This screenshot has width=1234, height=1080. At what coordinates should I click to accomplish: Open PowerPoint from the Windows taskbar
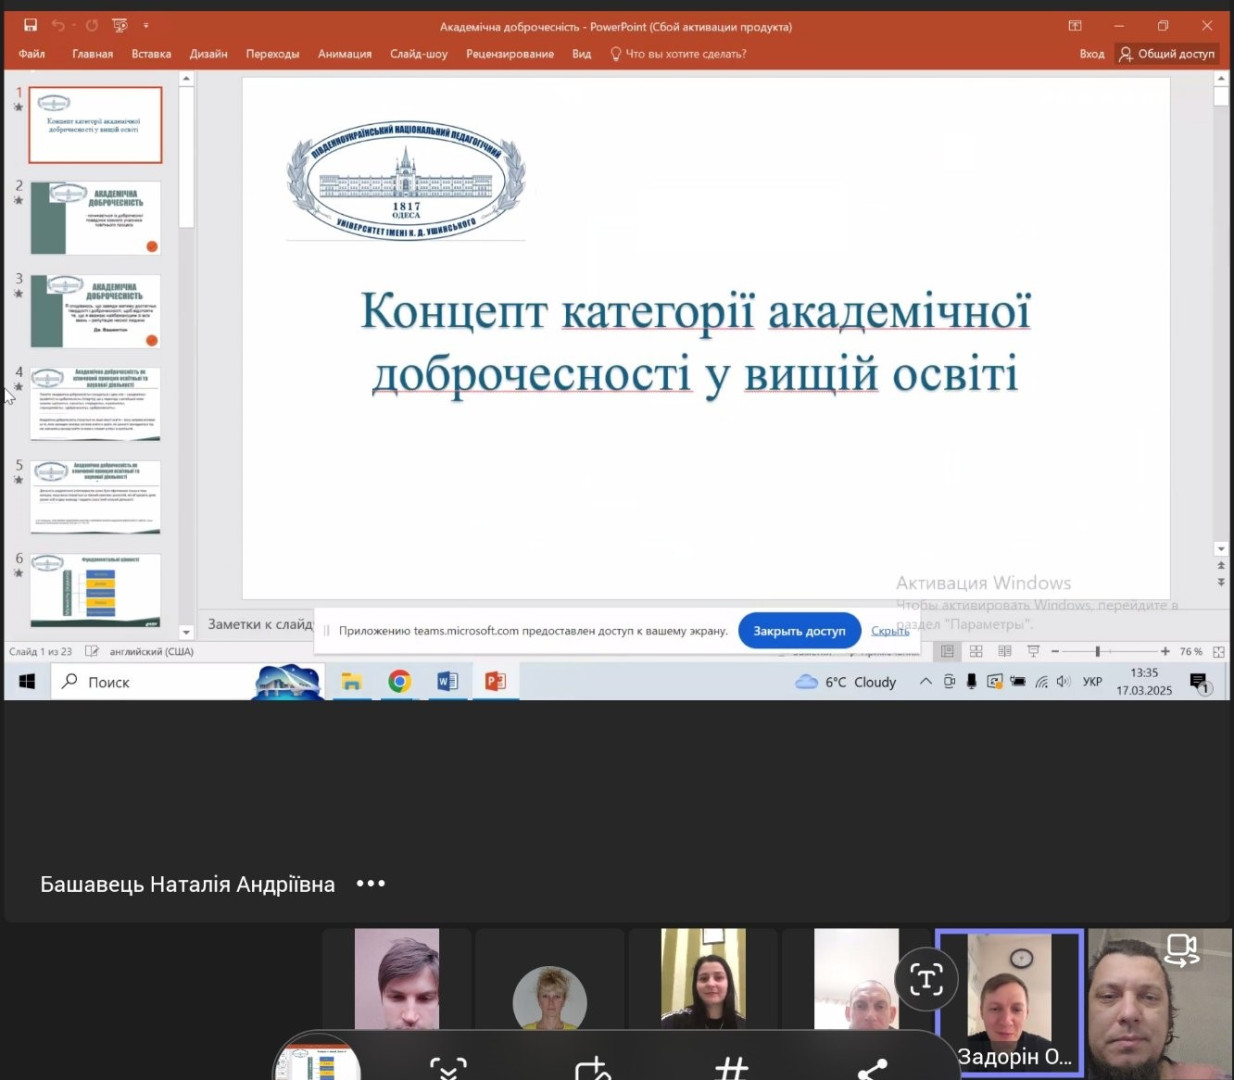tap(495, 682)
